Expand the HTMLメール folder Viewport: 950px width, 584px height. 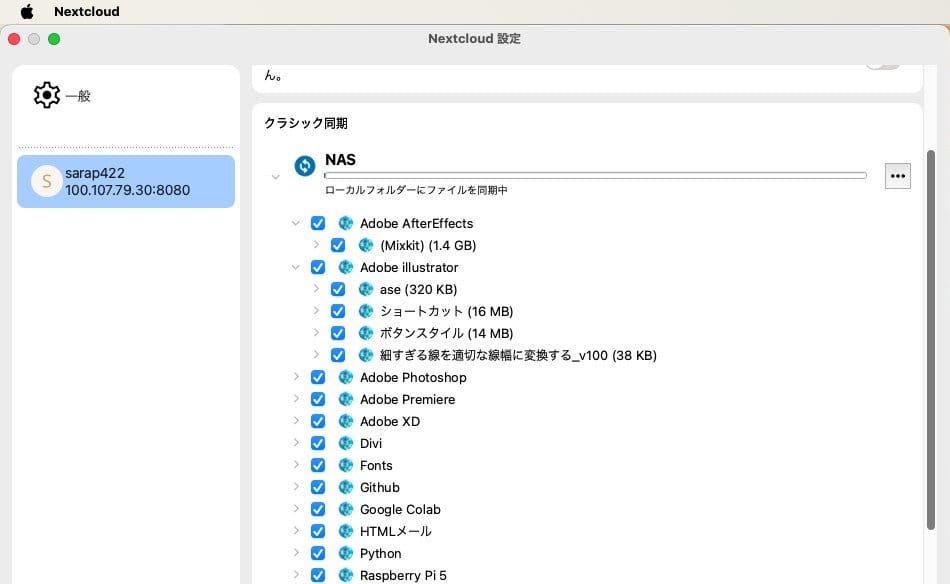point(296,531)
